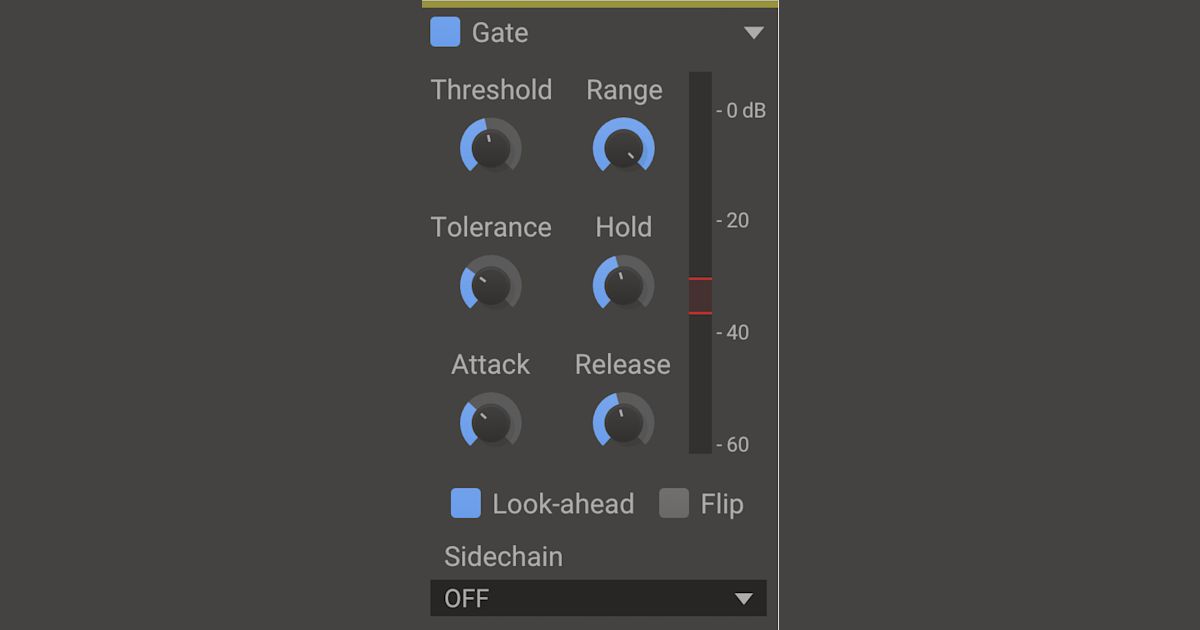Toggle the Gate effect on or off
Screen dimensions: 1200x630
[x=443, y=32]
